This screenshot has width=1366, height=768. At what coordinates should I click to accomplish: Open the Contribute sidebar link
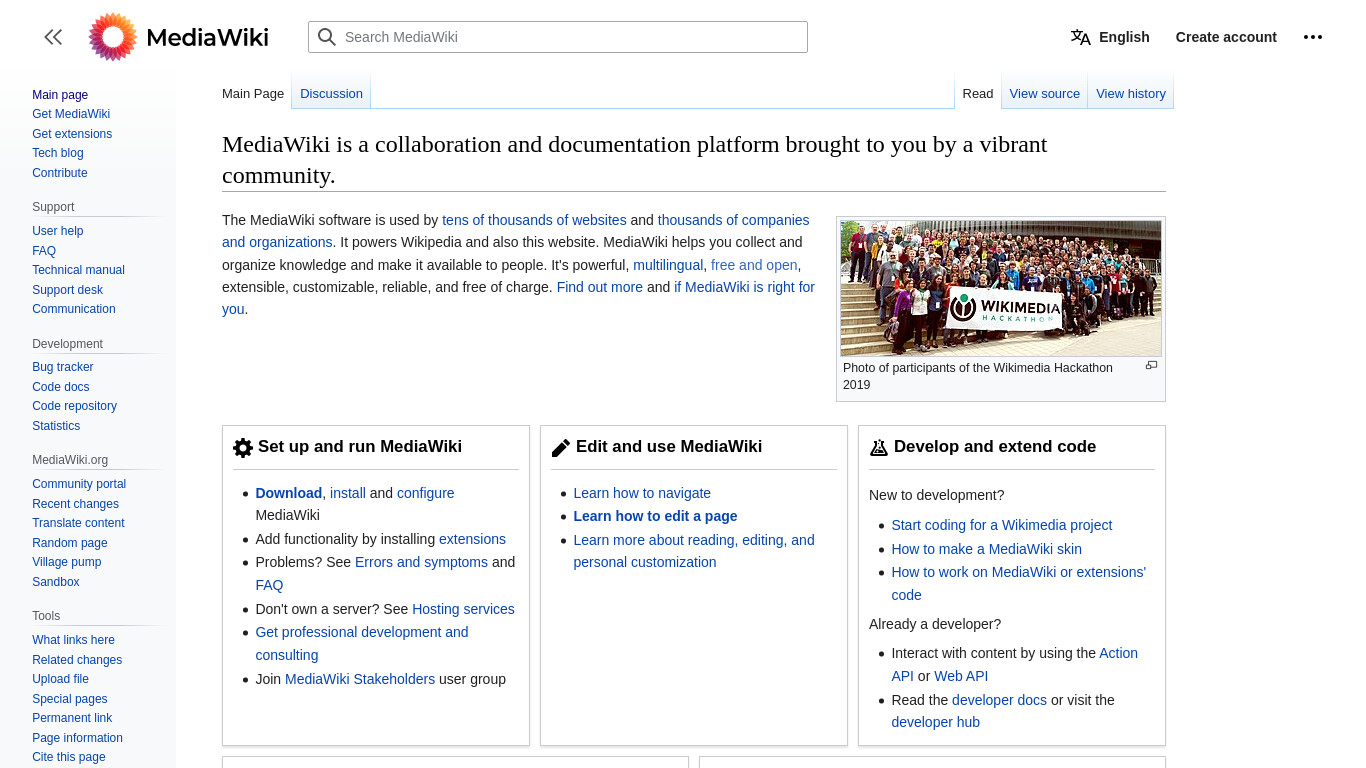[60, 173]
